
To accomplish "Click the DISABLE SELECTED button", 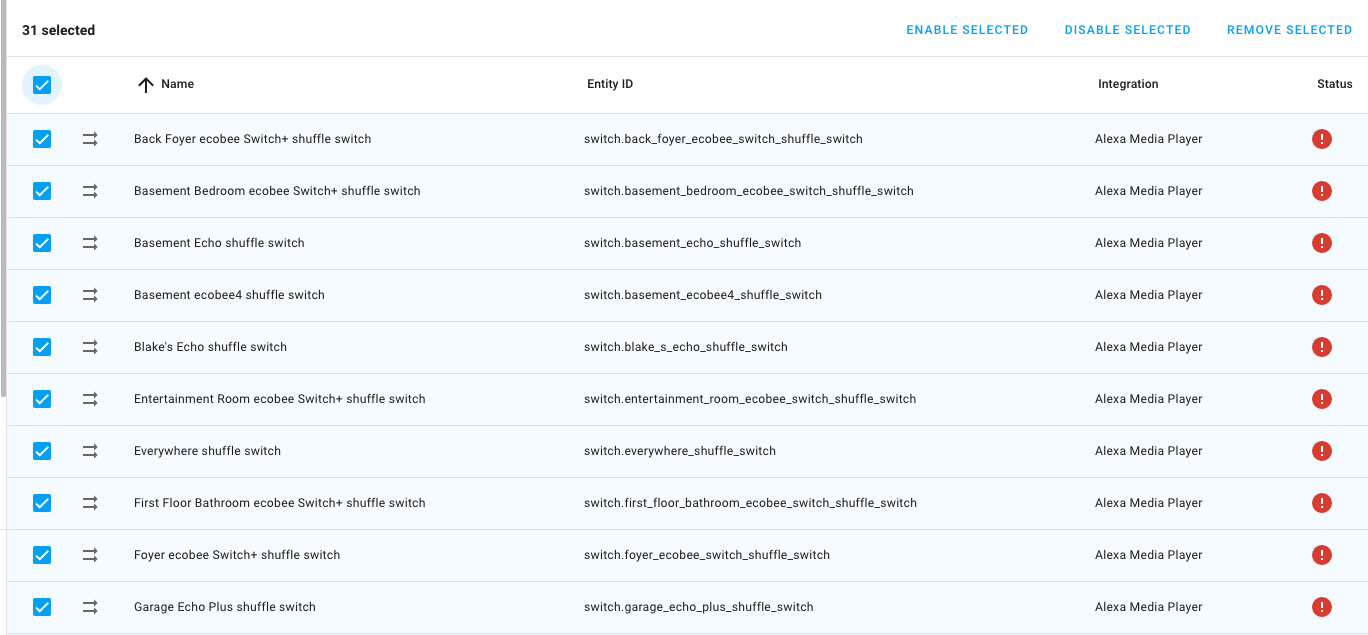I will pos(1127,29).
